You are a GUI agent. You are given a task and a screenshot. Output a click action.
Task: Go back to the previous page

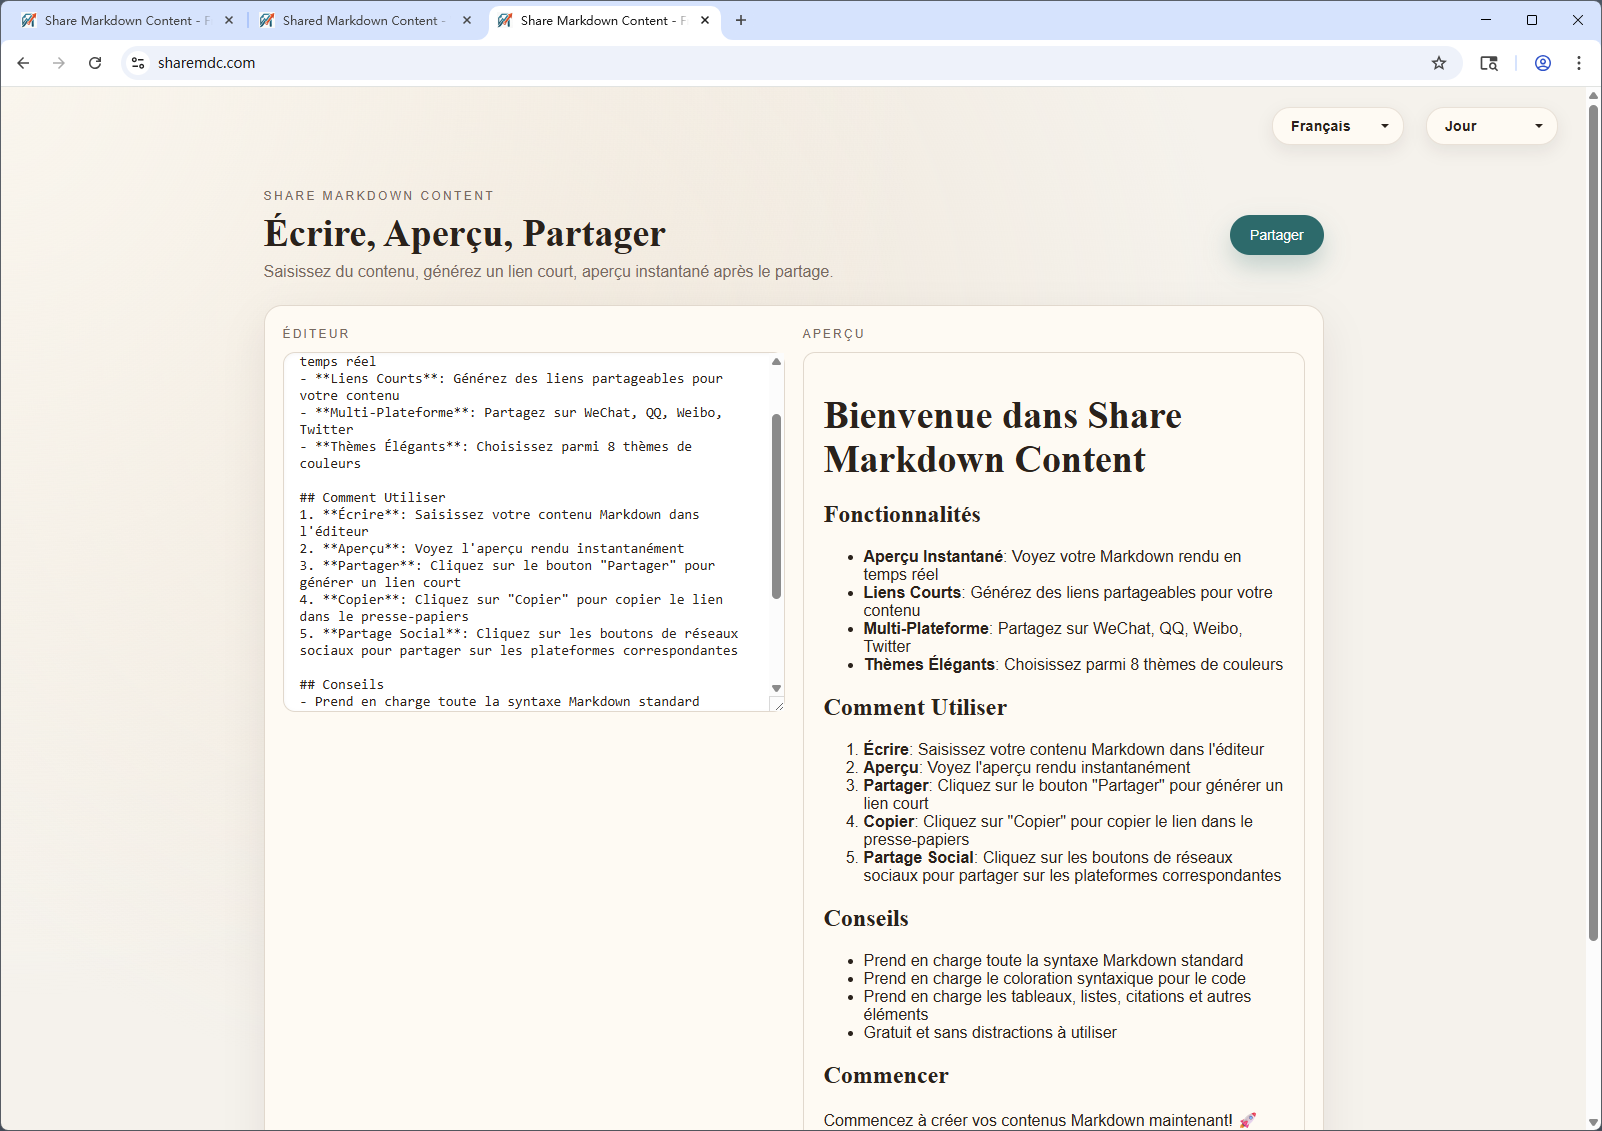(x=23, y=63)
